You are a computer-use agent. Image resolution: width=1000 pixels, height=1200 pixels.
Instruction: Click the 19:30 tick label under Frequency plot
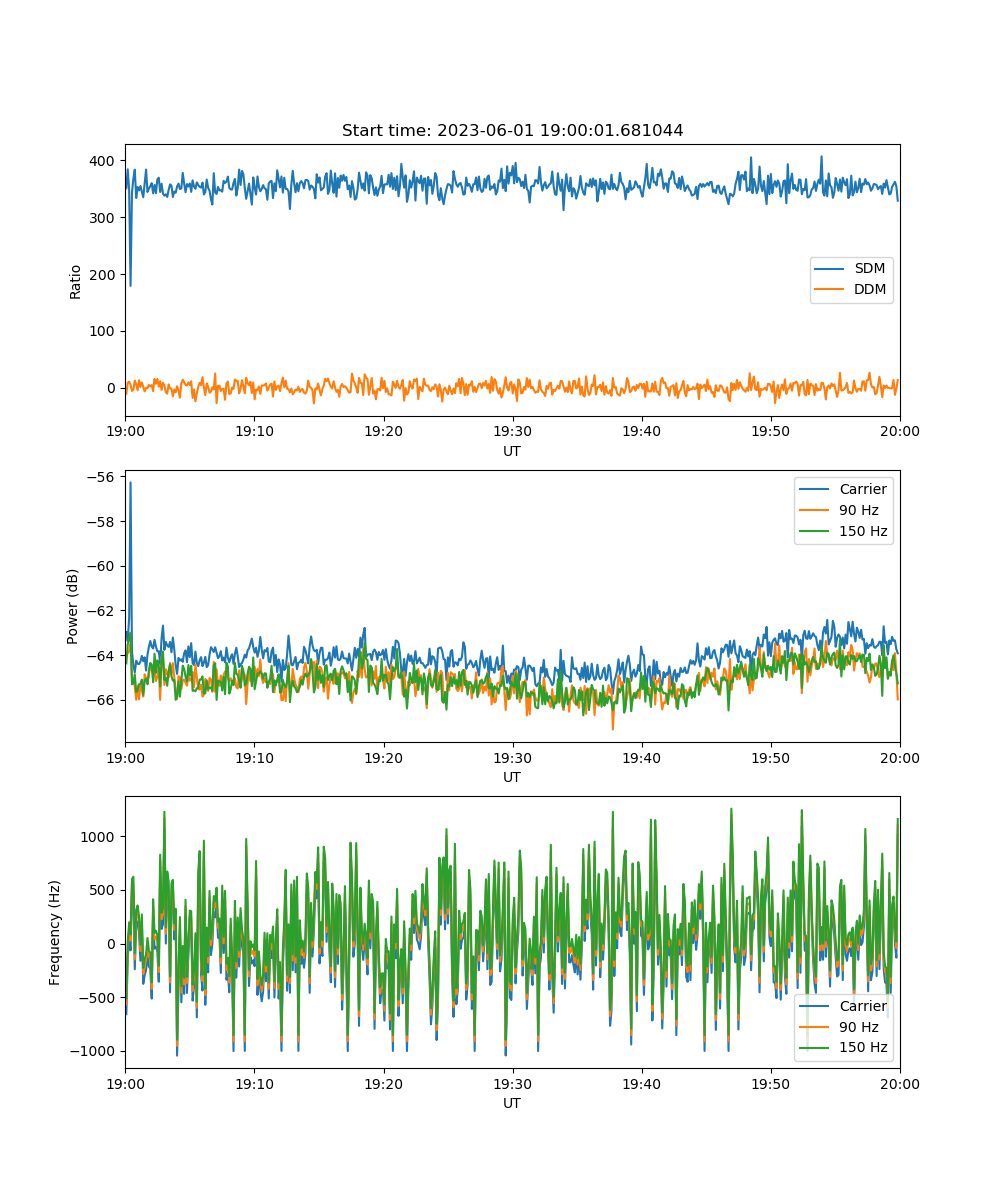click(512, 1083)
